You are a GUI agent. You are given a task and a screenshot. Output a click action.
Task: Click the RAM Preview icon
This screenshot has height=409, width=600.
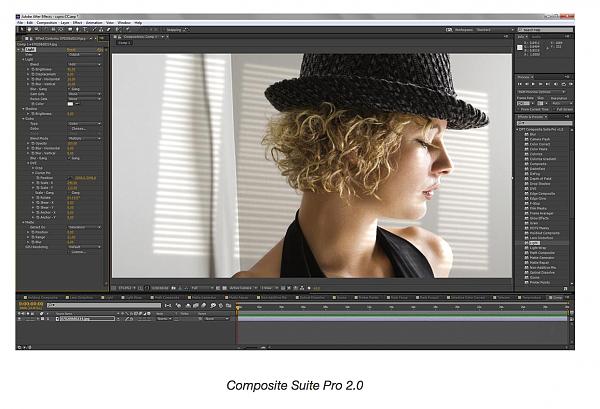coord(571,84)
